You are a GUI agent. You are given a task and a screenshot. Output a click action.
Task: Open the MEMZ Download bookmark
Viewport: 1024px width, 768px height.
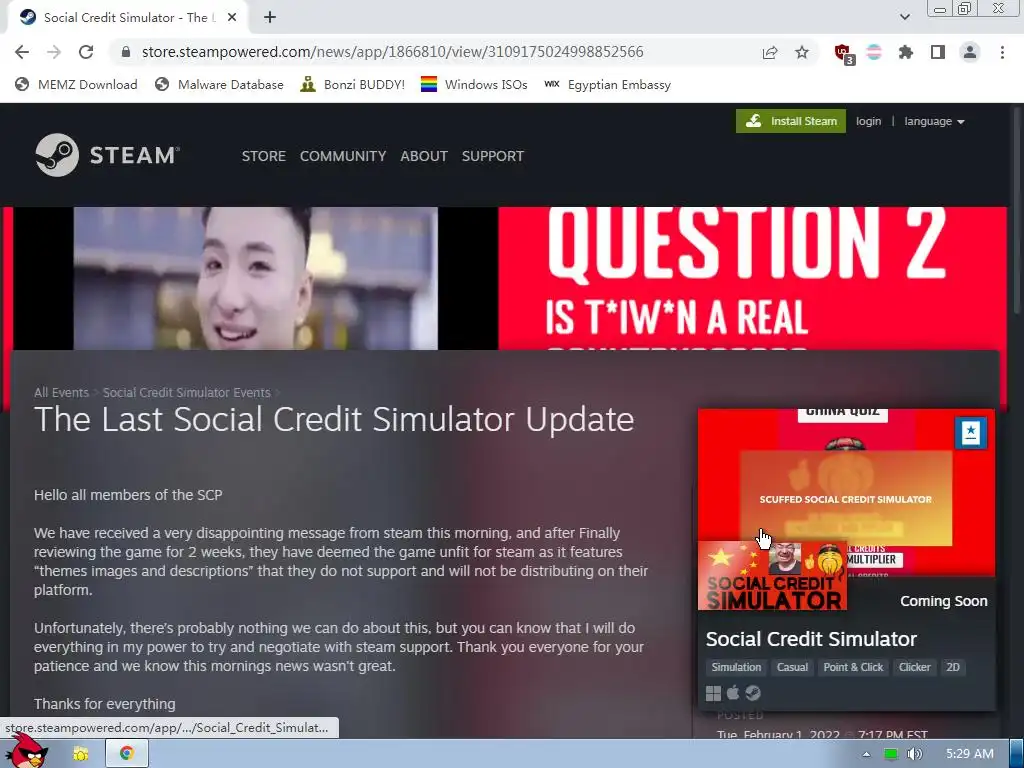pyautogui.click(x=76, y=84)
